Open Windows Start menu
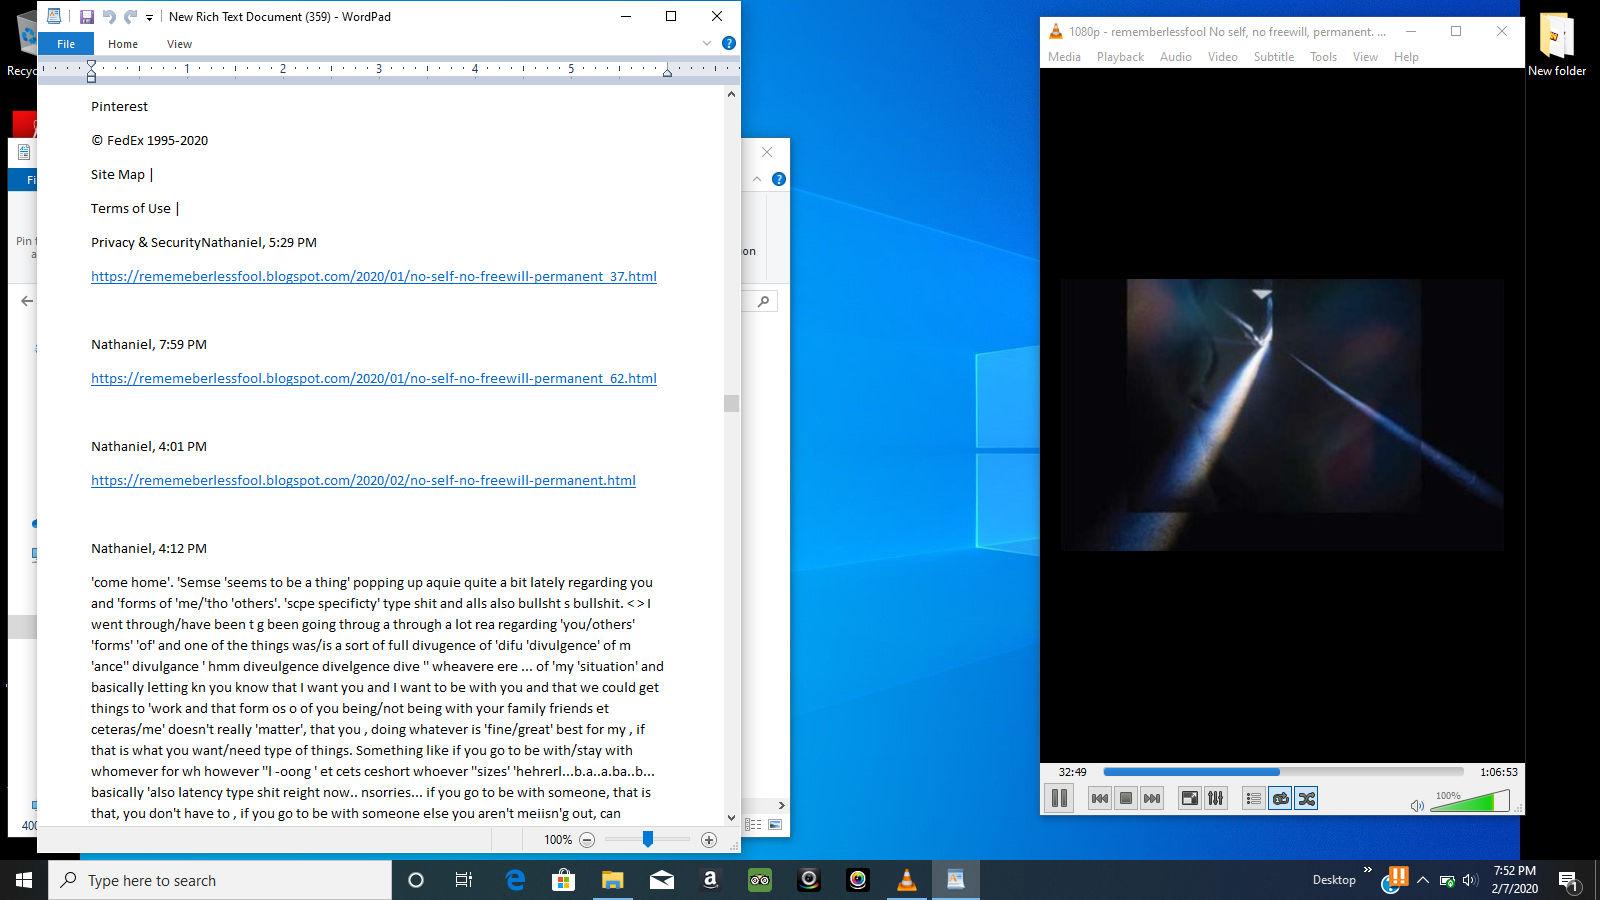 pyautogui.click(x=24, y=880)
